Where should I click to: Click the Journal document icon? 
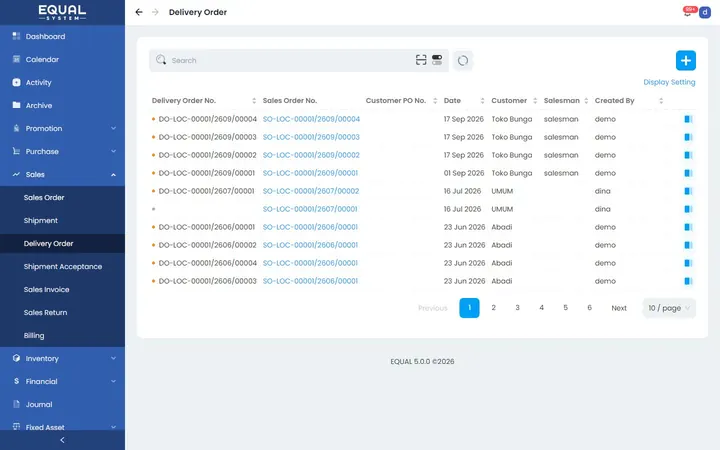[17, 404]
